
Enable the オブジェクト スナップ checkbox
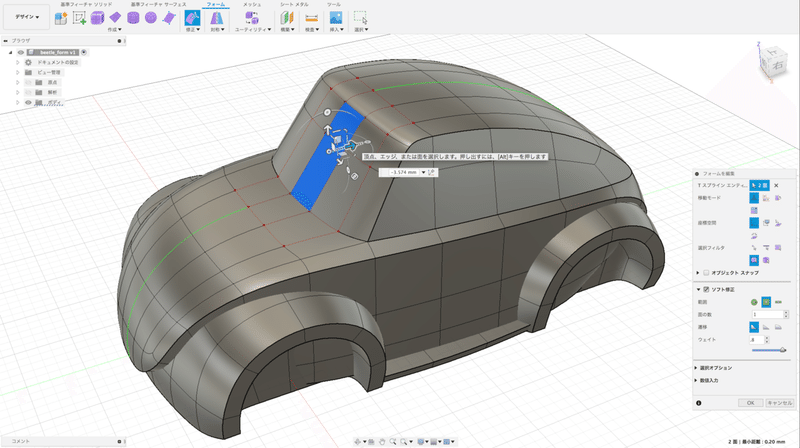705,272
